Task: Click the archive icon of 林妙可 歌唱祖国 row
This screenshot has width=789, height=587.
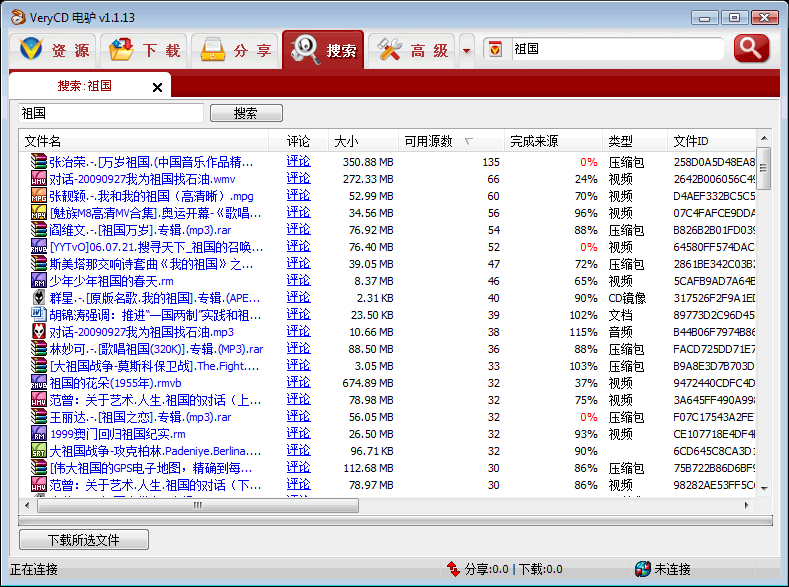Action: tap(39, 349)
